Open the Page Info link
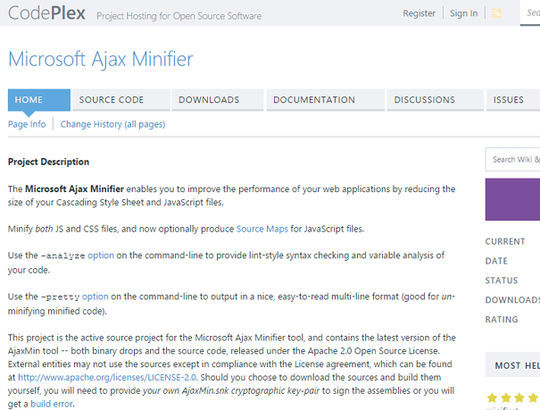This screenshot has width=540, height=410. point(27,124)
